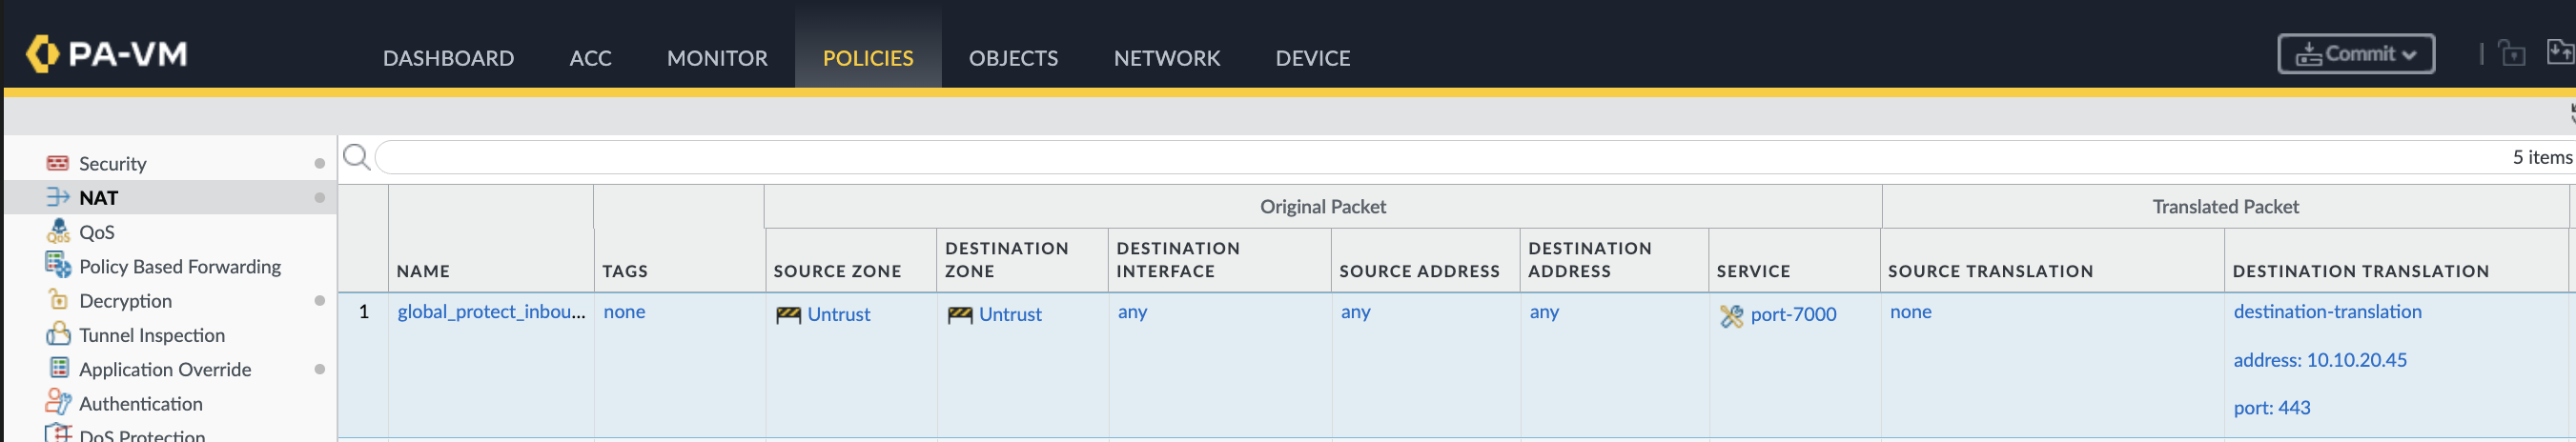Click the search magnifier icon
This screenshot has width=2576, height=442.
[356, 157]
